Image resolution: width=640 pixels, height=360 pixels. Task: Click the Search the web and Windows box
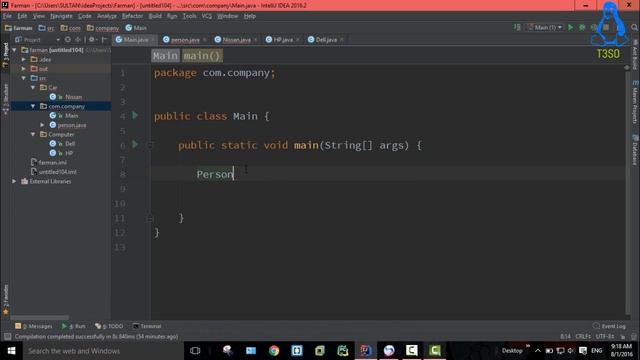tap(104, 351)
